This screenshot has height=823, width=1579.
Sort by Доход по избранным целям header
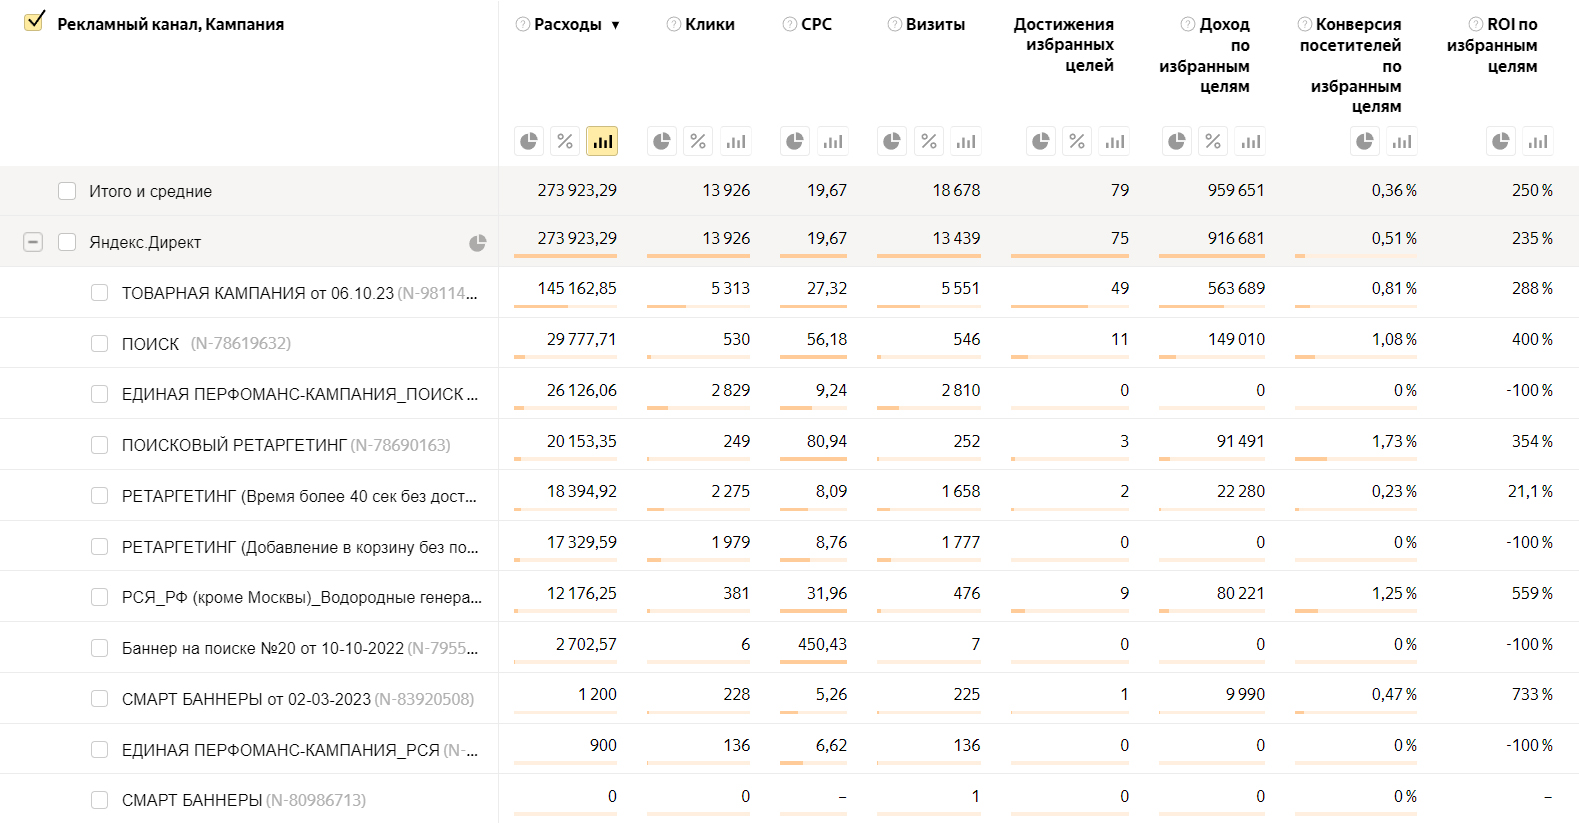pyautogui.click(x=1205, y=55)
